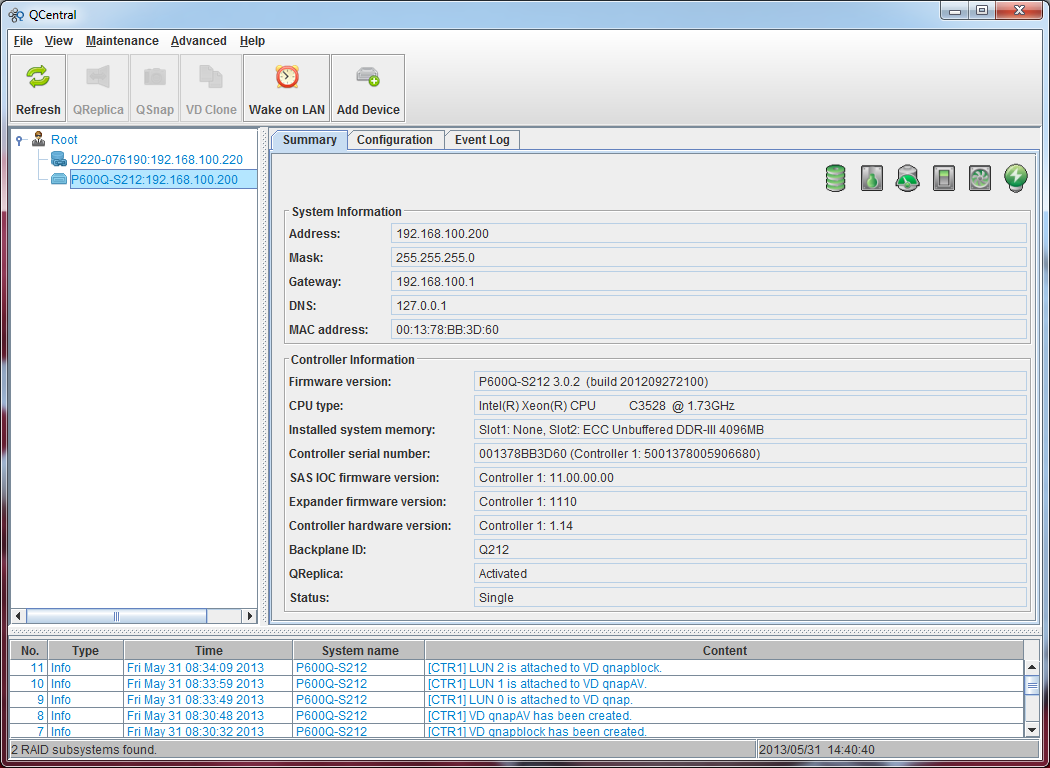The image size is (1050, 768).
Task: Select device U220-076190:192.168.100.220
Action: click(x=157, y=160)
